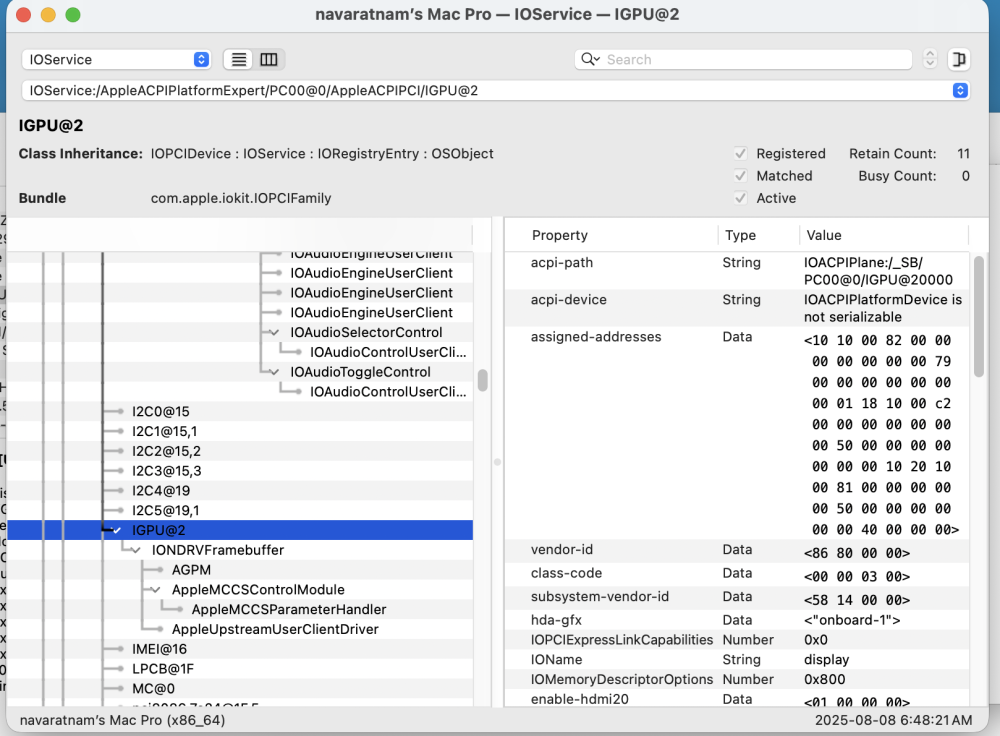Viewport: 1000px width, 736px height.
Task: Click the "onboard-1" data value
Action: [852, 620]
